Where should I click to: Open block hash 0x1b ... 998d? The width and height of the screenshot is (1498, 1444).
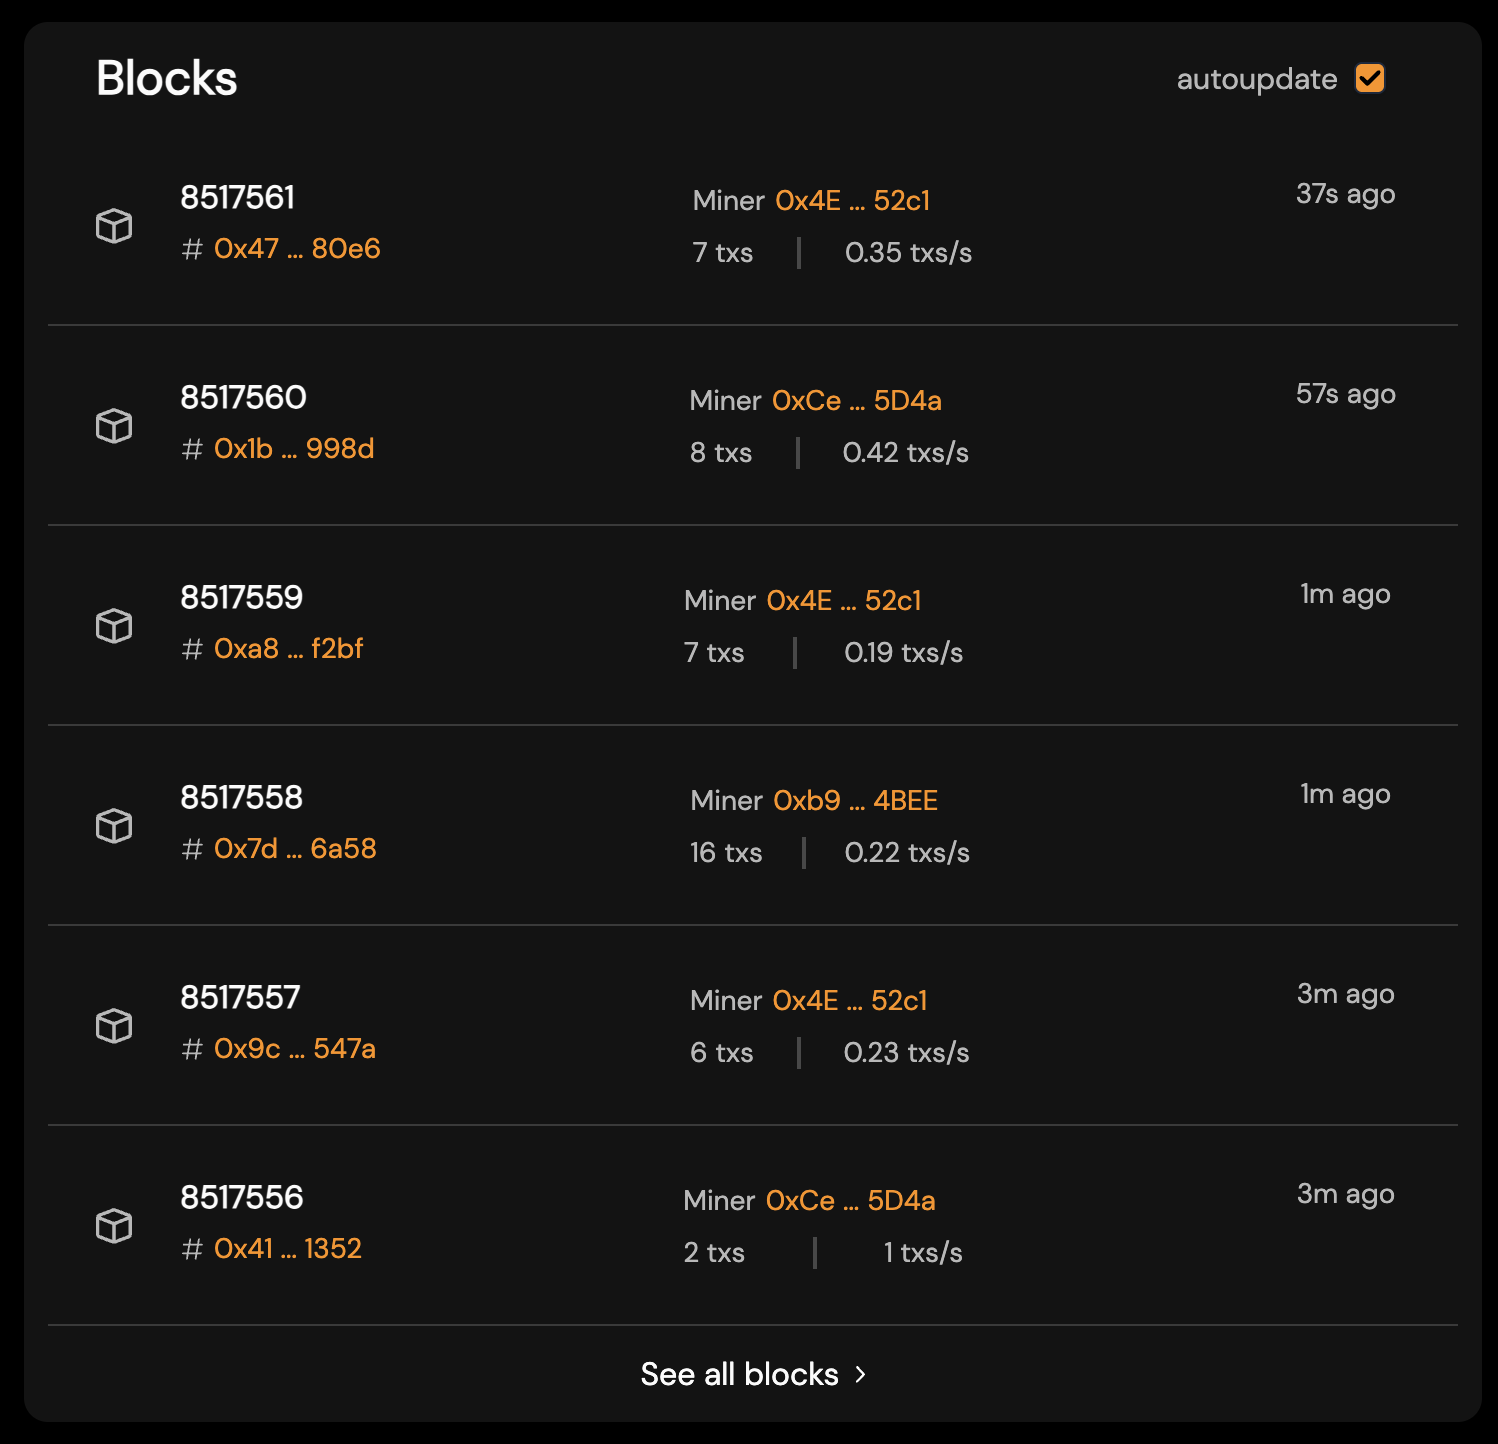coord(295,449)
